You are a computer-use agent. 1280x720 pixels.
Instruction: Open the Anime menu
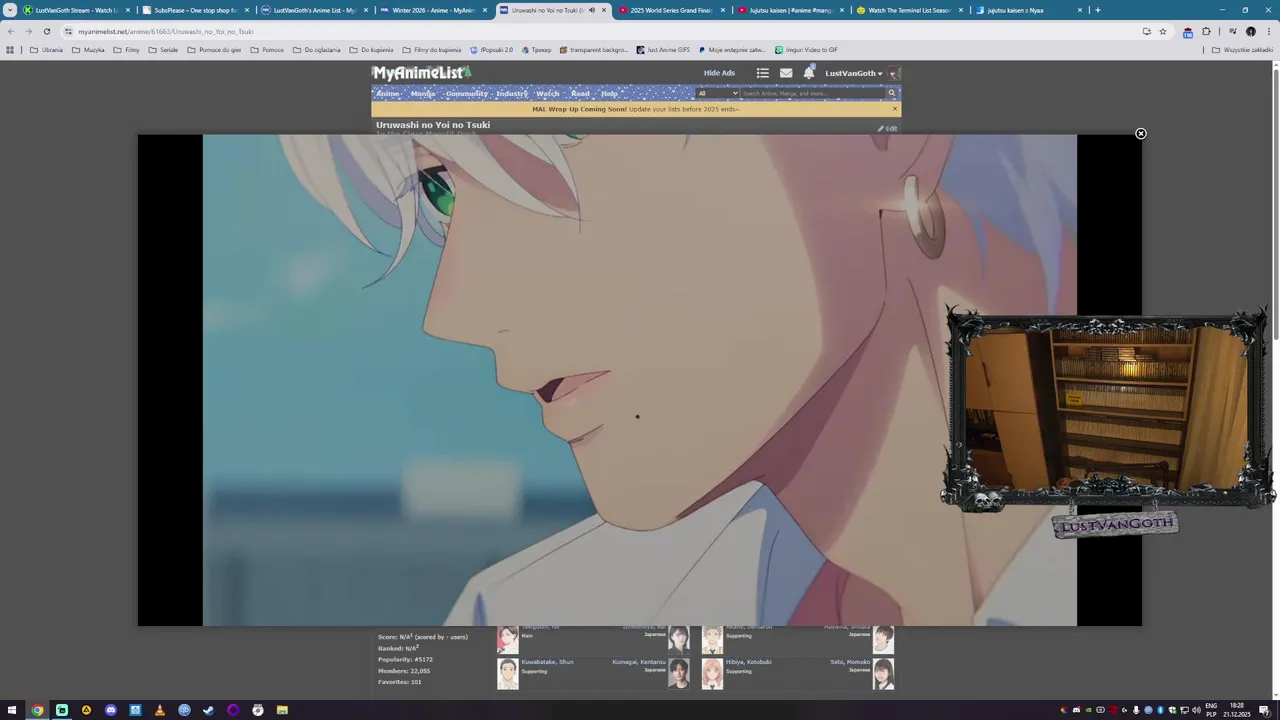[388, 93]
